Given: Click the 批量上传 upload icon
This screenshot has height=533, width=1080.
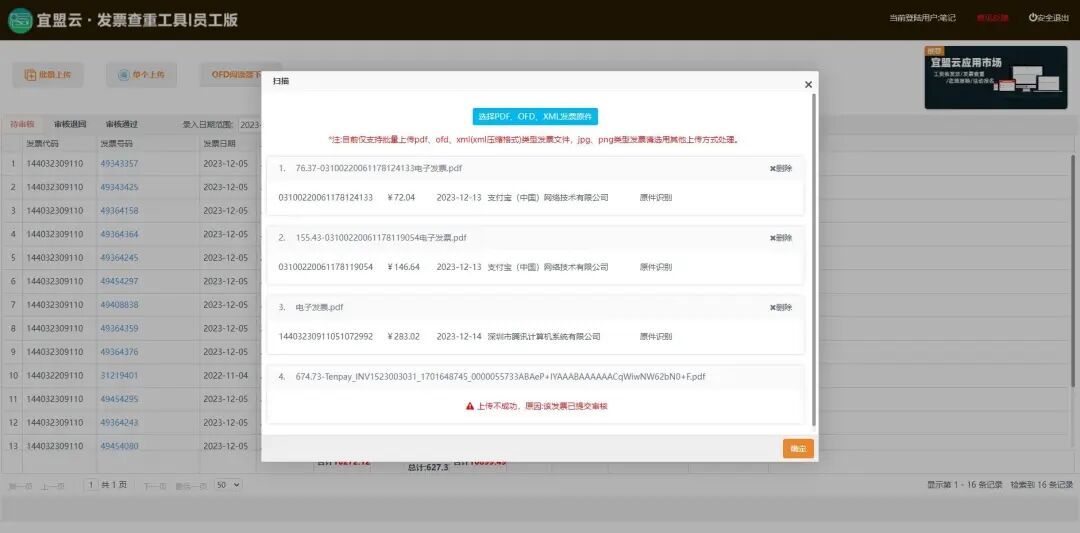Looking at the screenshot, I should tap(30, 75).
